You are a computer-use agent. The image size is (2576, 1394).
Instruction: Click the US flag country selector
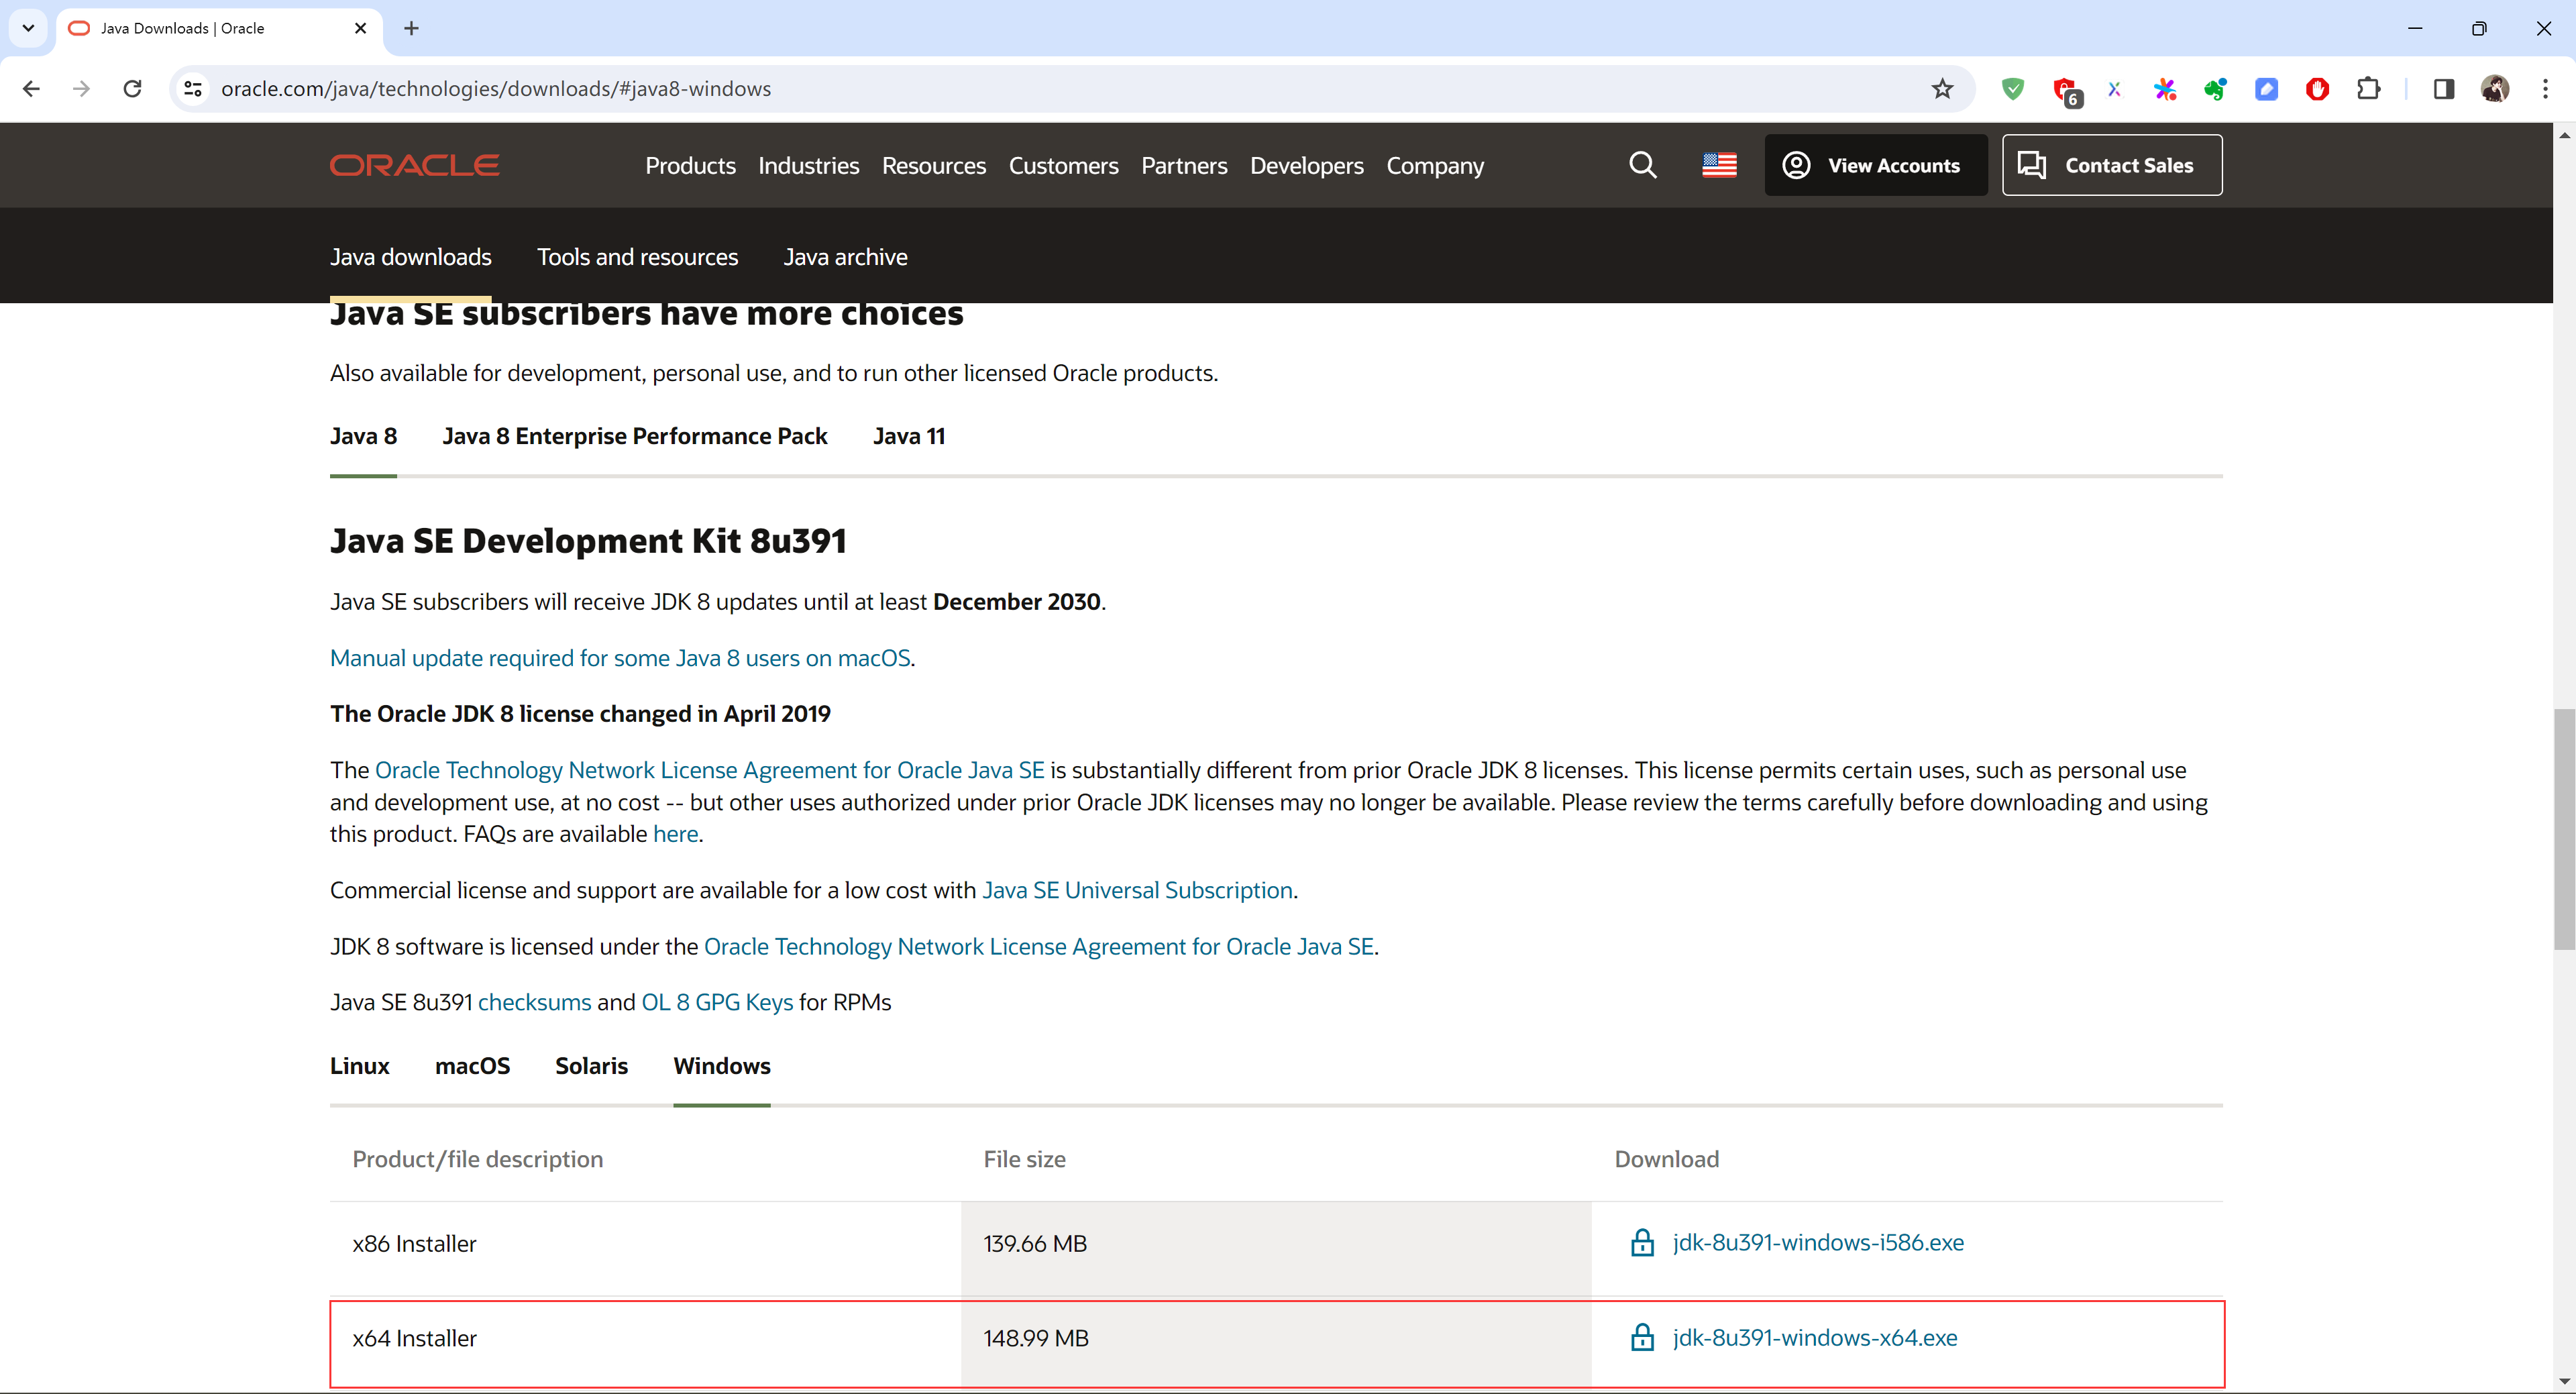[x=1719, y=165]
